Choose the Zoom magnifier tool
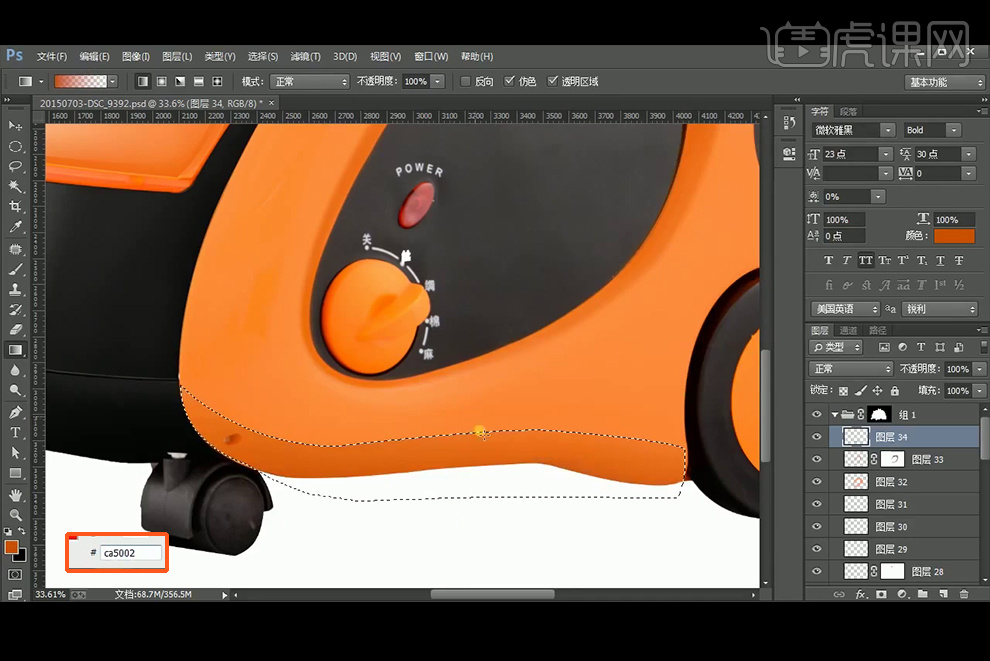The image size is (990, 661). (x=15, y=515)
